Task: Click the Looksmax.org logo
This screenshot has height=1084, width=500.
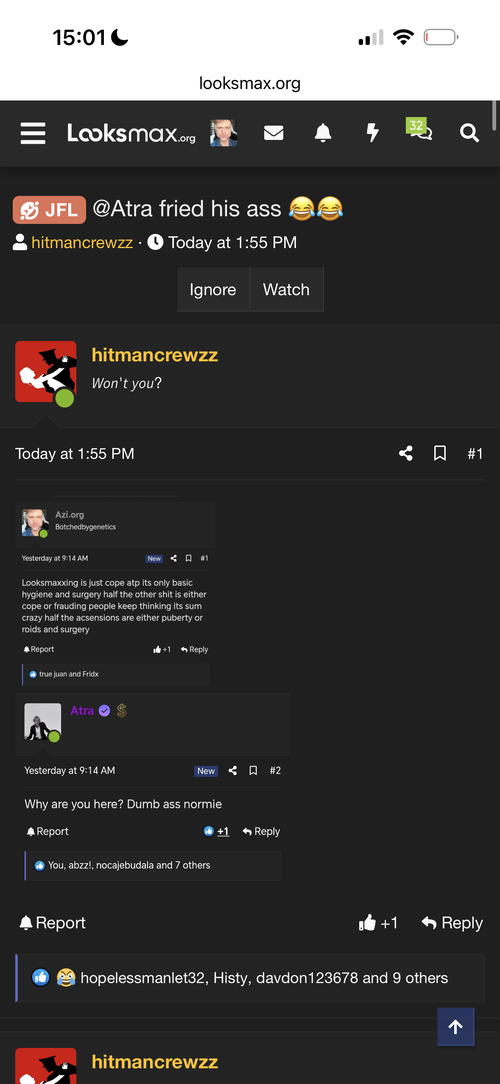Action: click(x=131, y=133)
